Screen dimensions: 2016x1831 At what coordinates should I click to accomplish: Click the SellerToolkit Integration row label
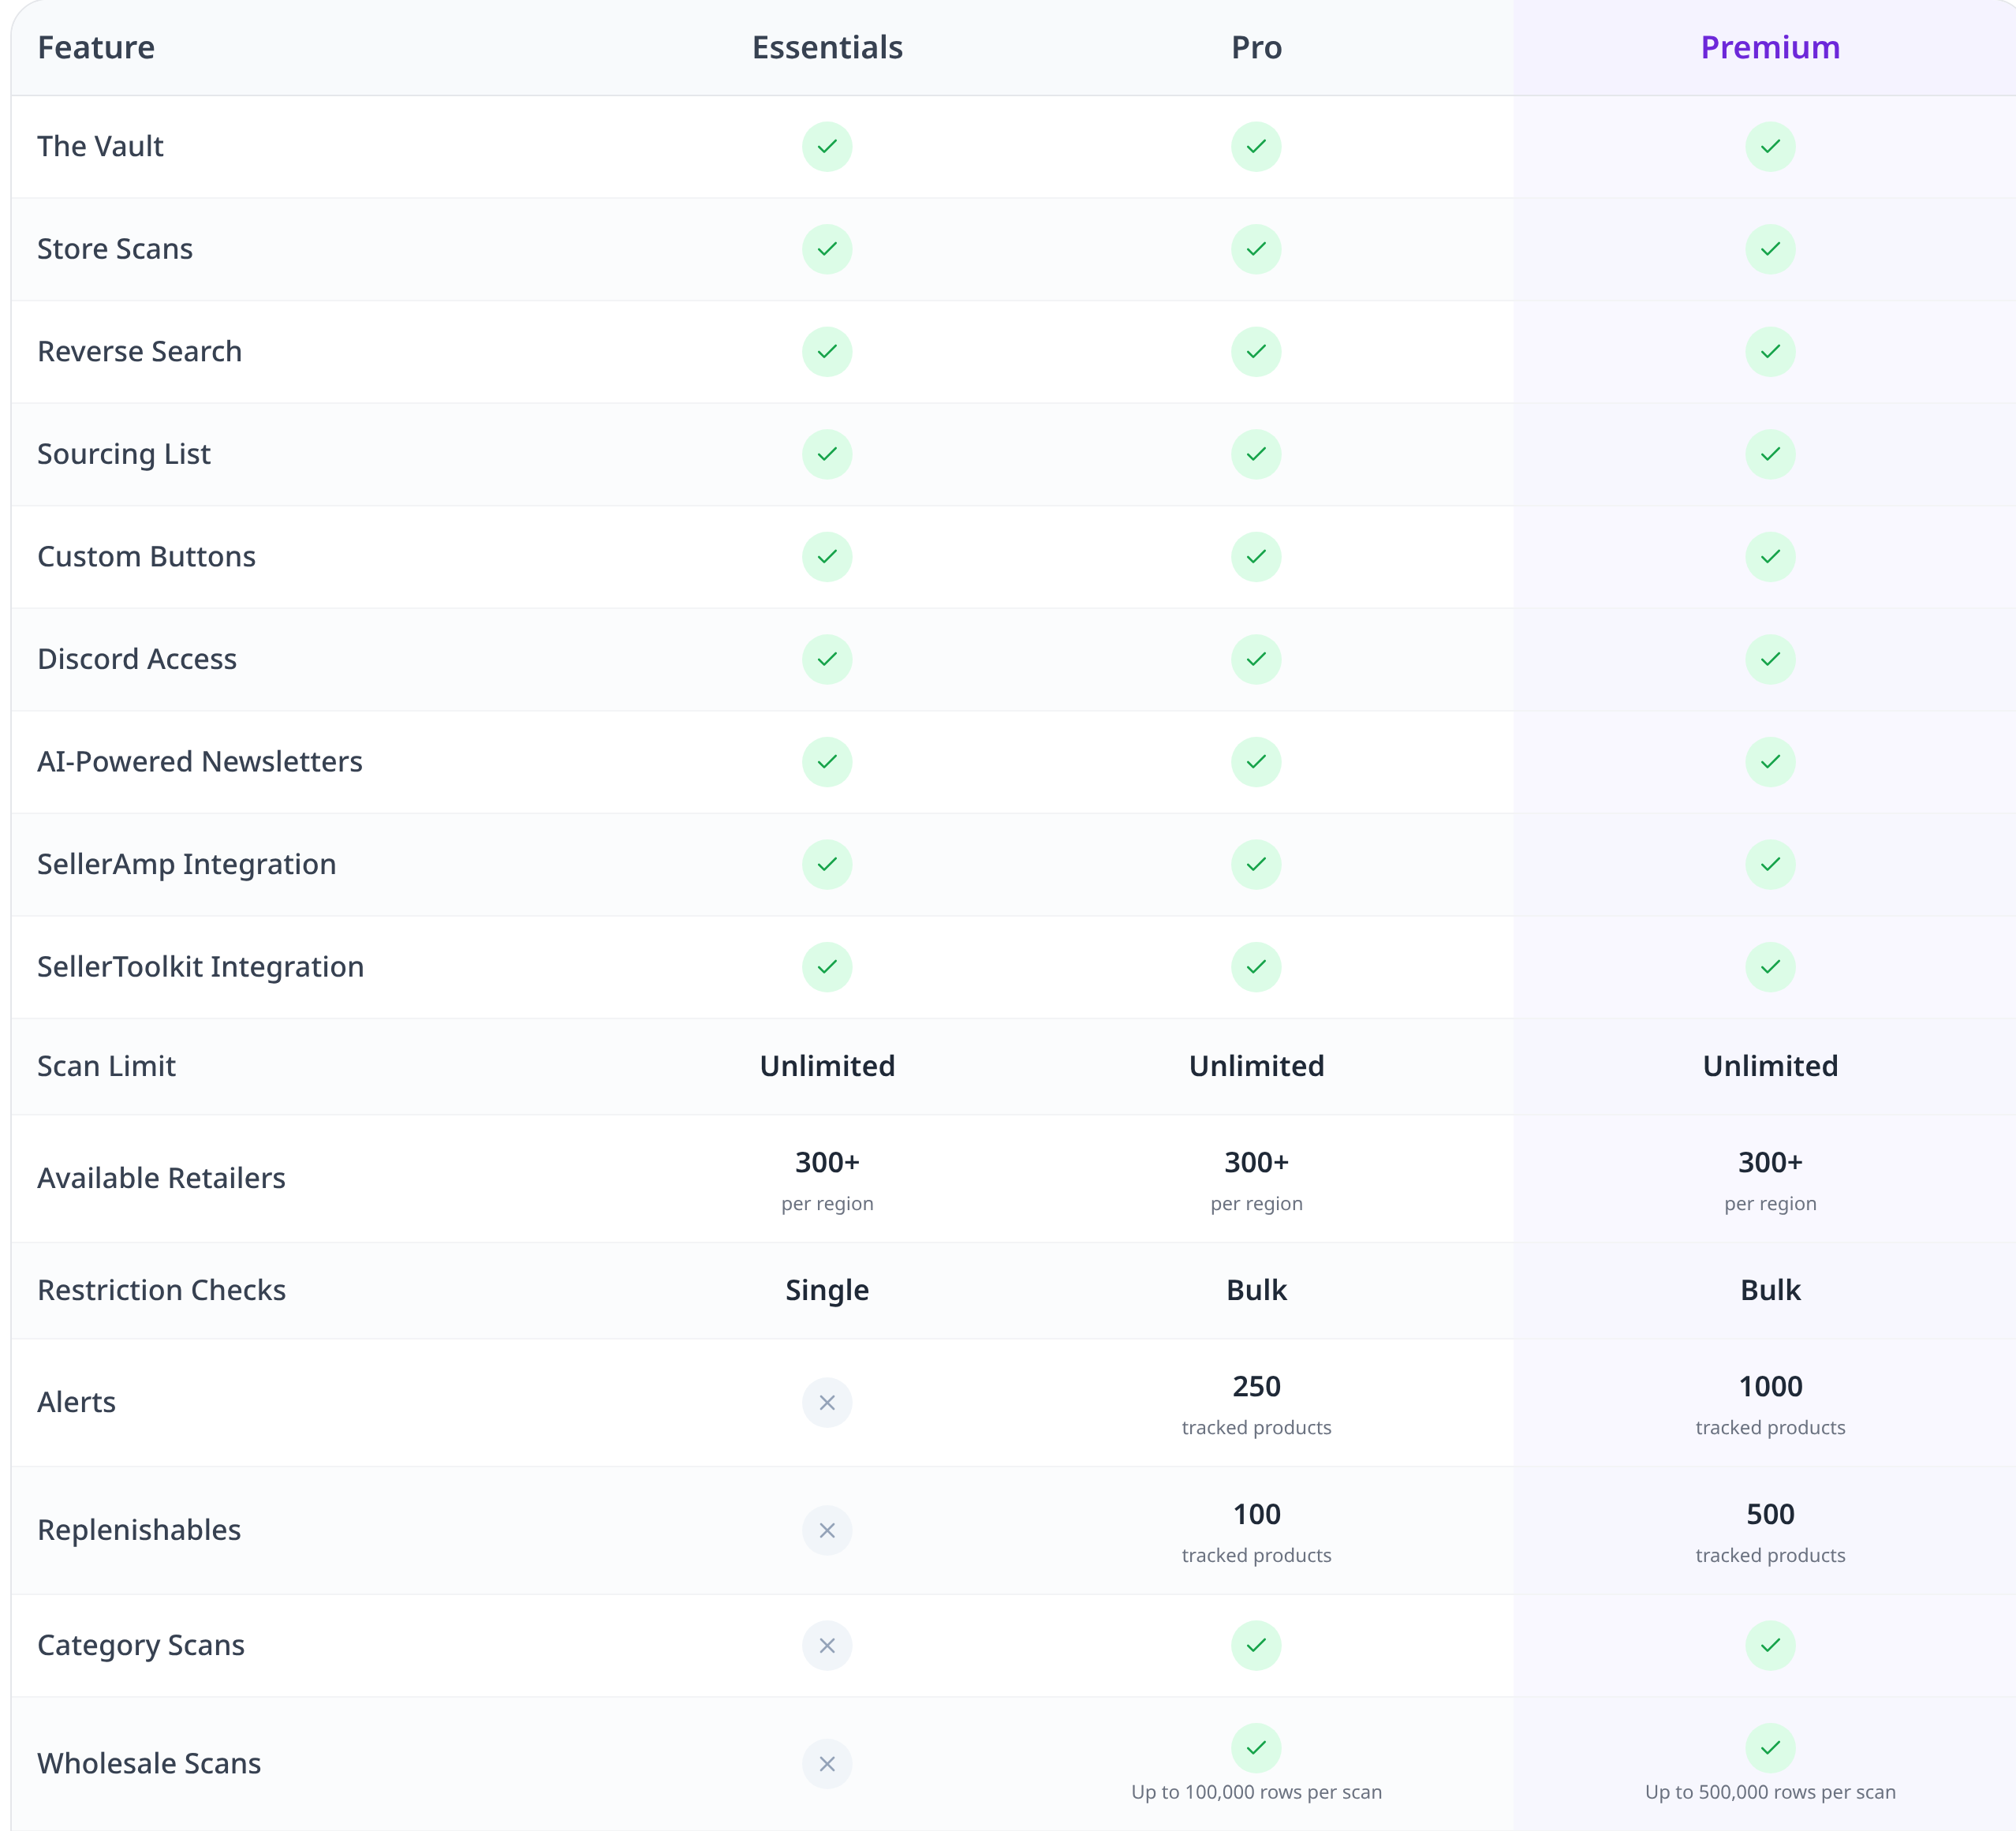[200, 967]
